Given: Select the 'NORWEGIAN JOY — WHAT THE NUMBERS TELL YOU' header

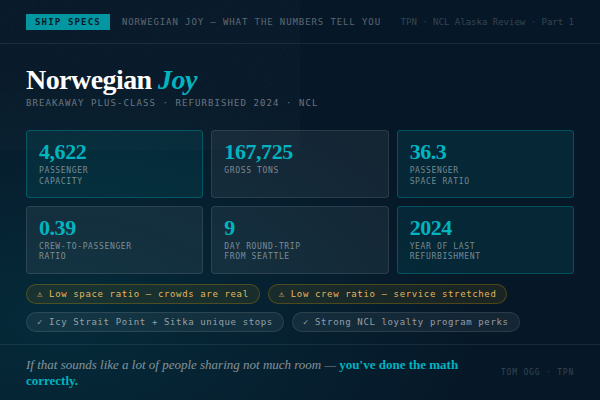Looking at the screenshot, I should (251, 22).
